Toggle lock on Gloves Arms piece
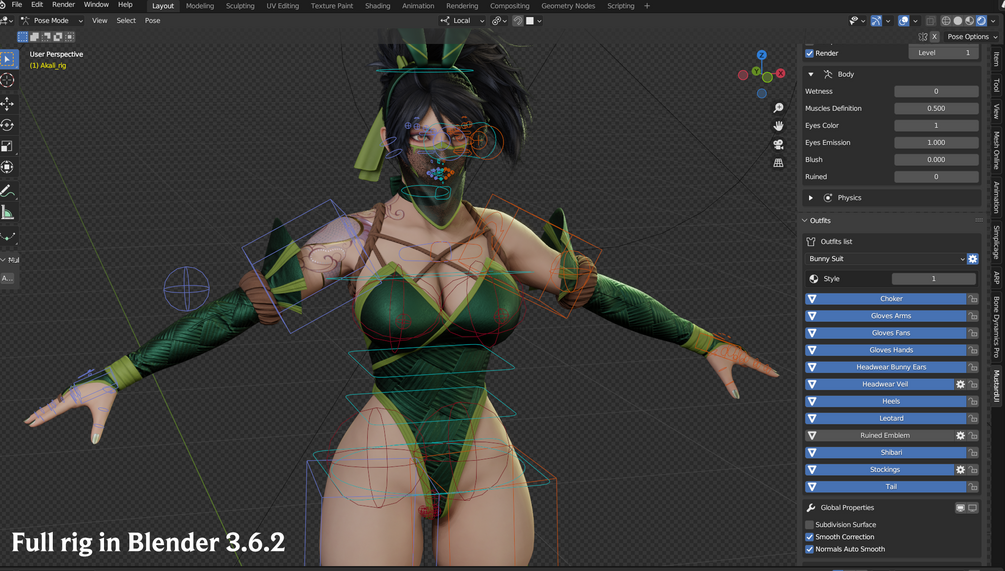1005x571 pixels. click(x=973, y=315)
